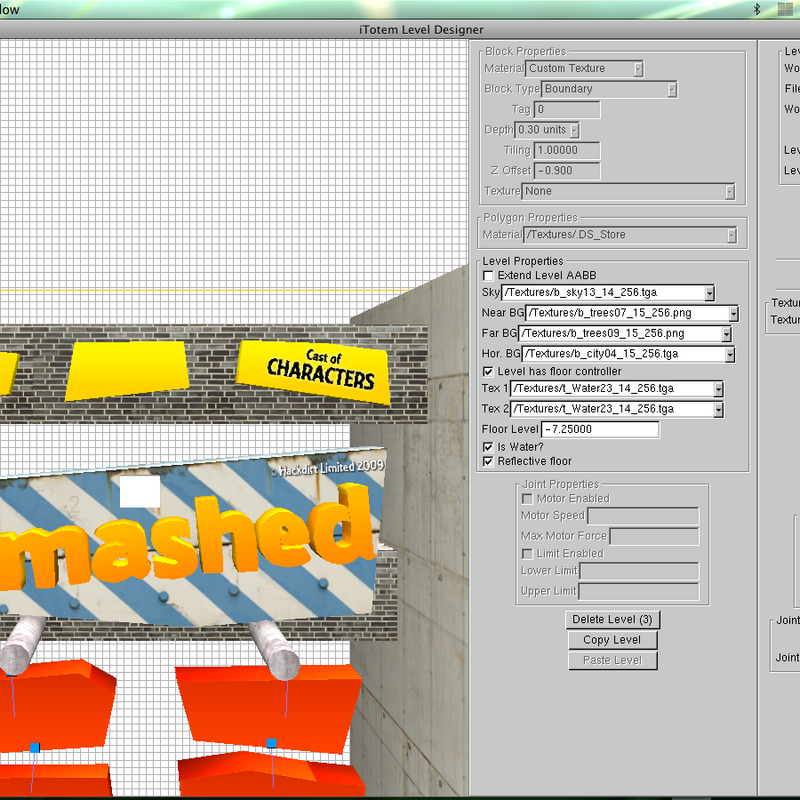Disable the Reflective floor checkbox
The height and width of the screenshot is (800, 800).
pyautogui.click(x=488, y=461)
